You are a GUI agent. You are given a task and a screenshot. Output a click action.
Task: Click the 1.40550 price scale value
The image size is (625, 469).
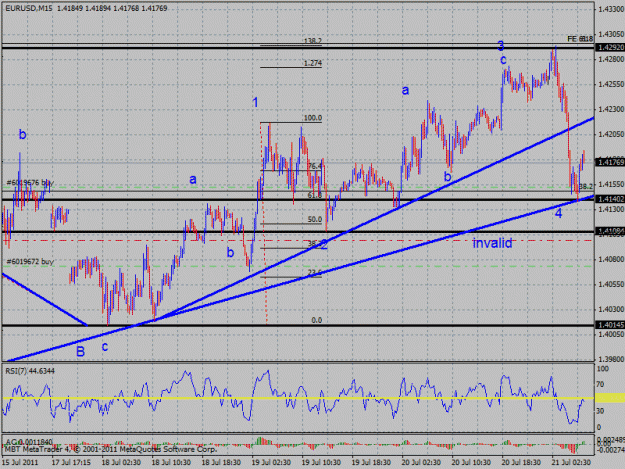pyautogui.click(x=611, y=284)
